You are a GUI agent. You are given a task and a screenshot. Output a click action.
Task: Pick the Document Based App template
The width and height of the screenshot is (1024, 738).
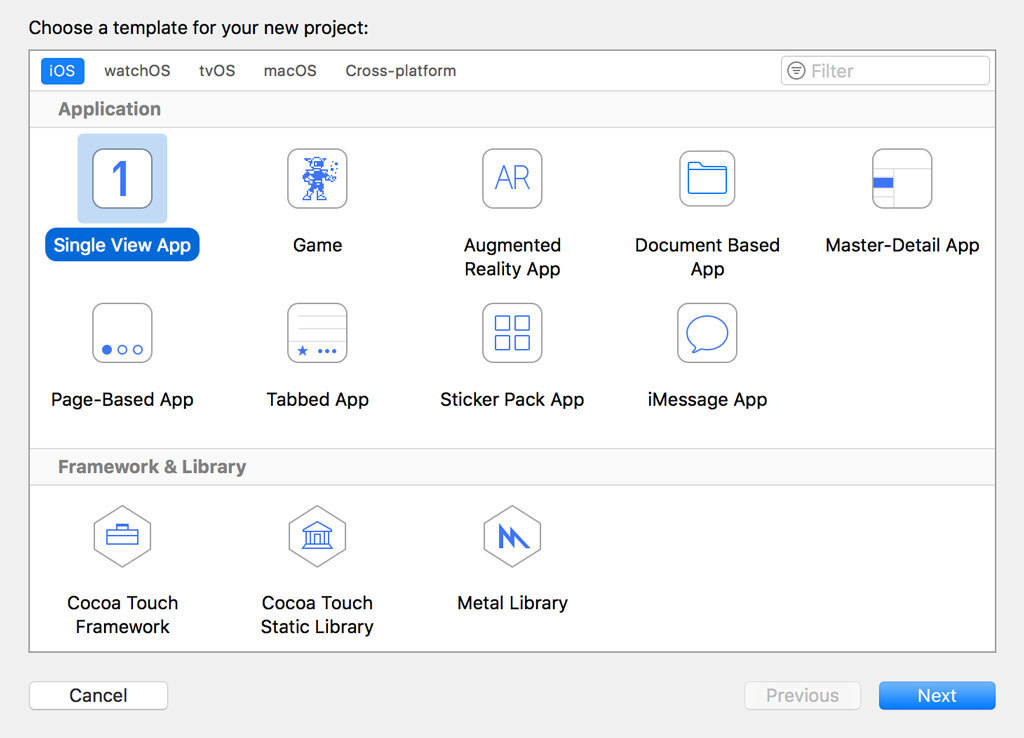707,179
